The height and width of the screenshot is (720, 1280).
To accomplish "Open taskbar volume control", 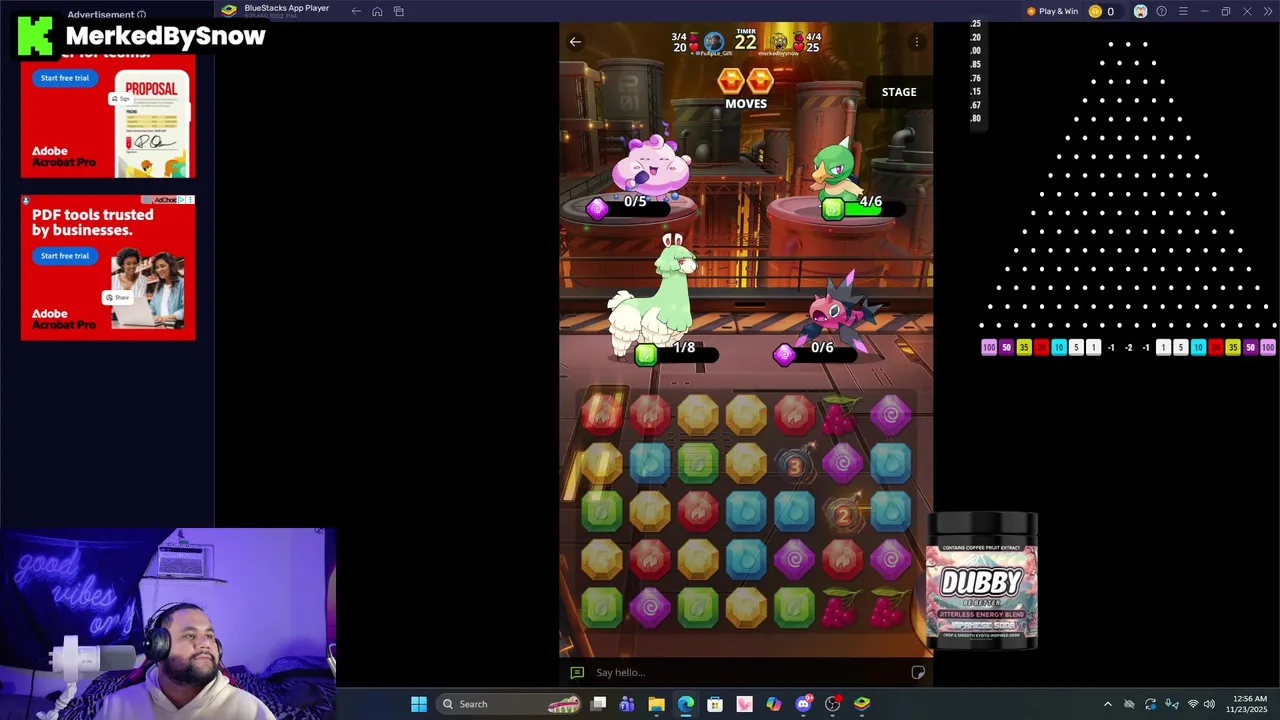I will [x=1209, y=704].
